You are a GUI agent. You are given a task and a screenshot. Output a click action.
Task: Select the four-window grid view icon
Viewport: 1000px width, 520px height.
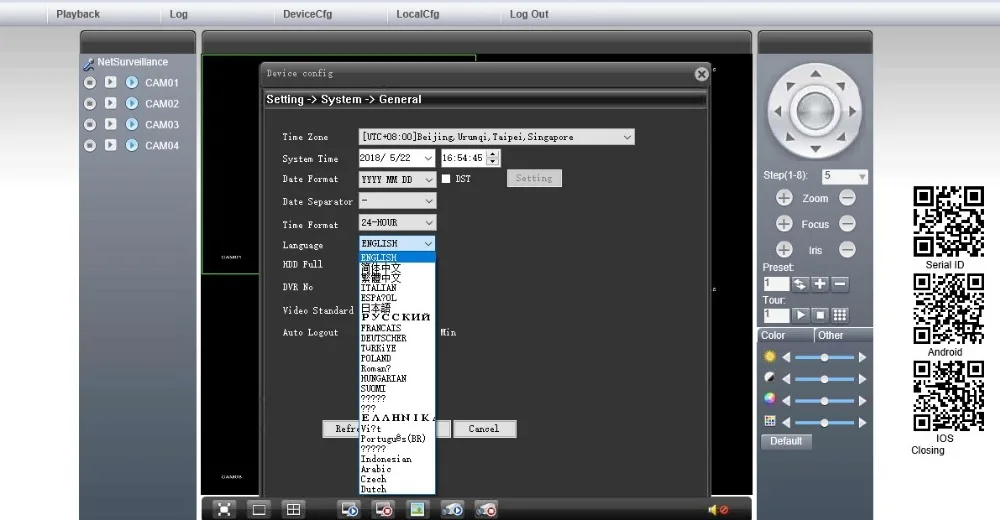click(x=293, y=509)
